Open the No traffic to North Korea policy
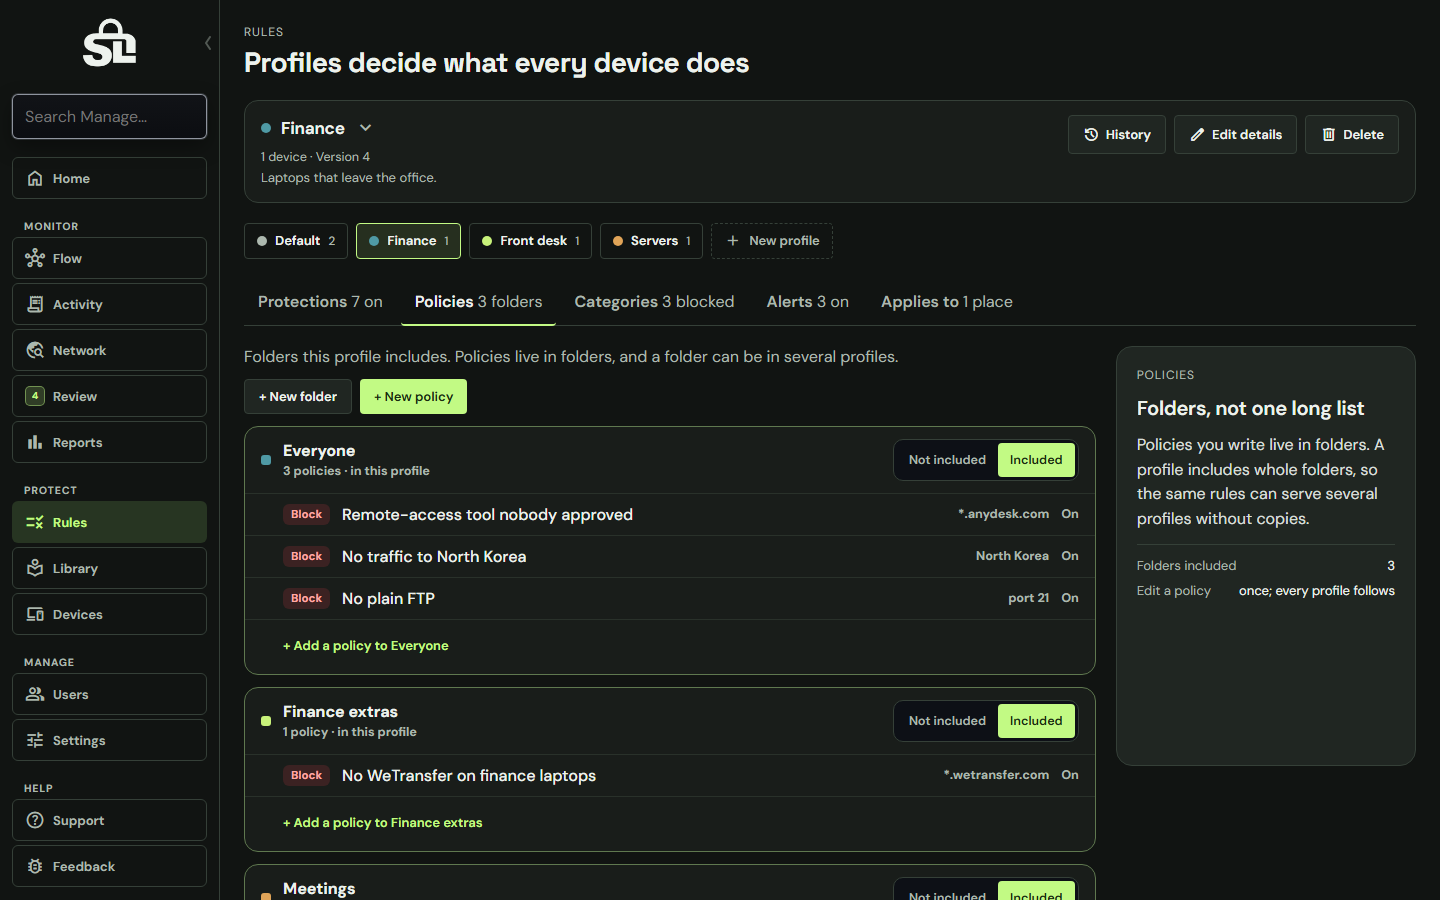Viewport: 1440px width, 900px height. pyautogui.click(x=670, y=556)
